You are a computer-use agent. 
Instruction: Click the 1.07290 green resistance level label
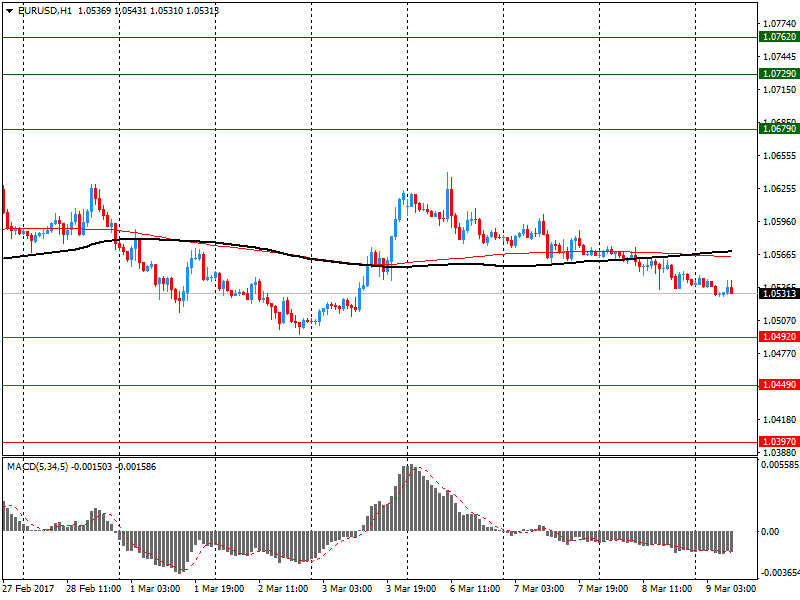[x=779, y=73]
